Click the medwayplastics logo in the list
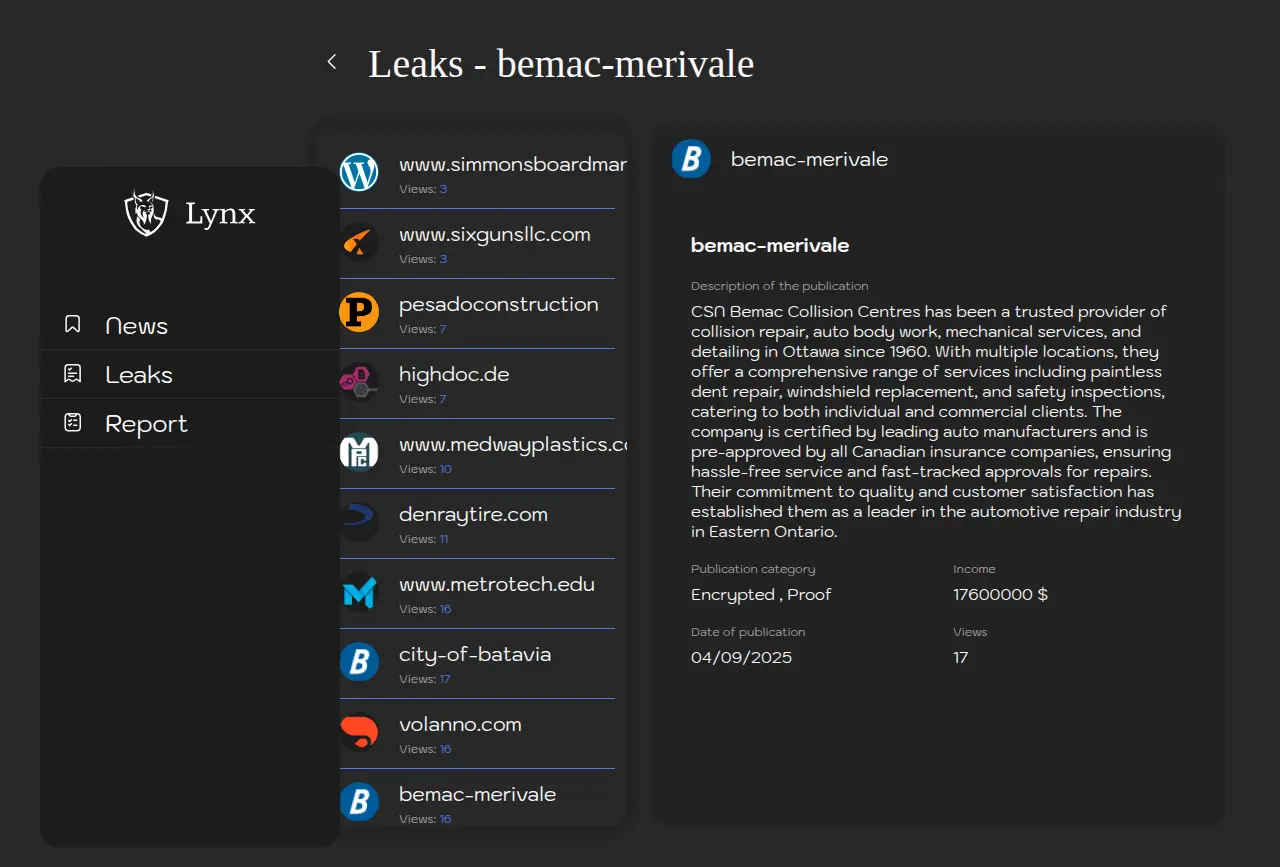This screenshot has height=867, width=1280. [x=359, y=452]
